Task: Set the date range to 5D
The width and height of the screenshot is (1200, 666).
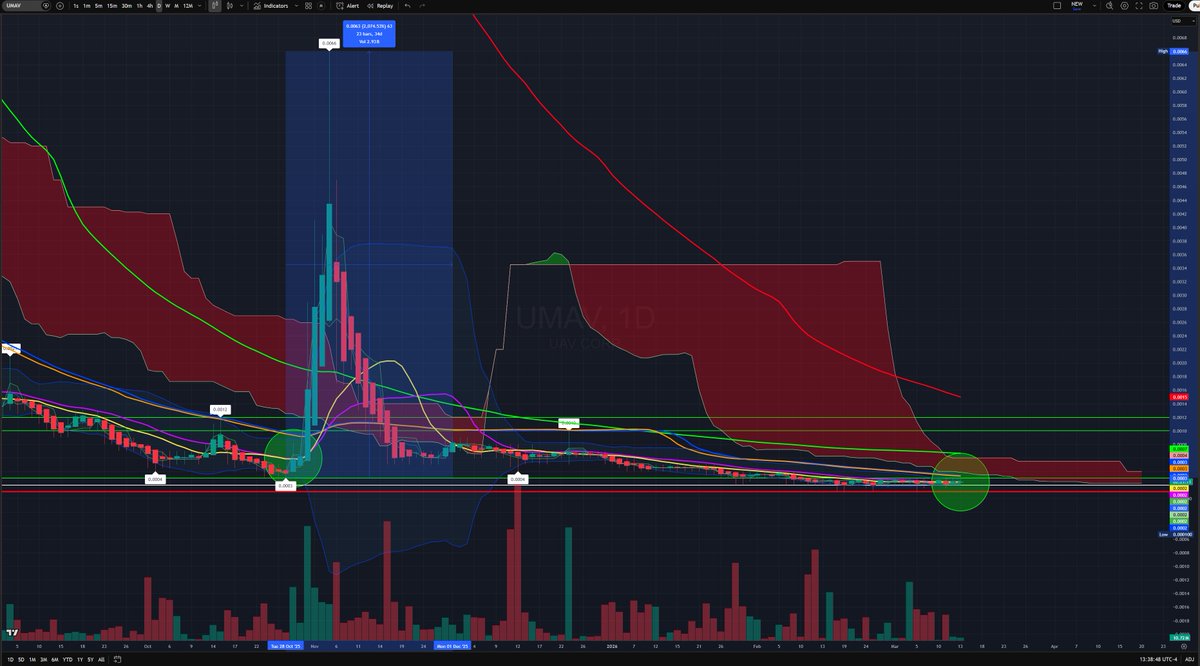Action: pos(21,660)
